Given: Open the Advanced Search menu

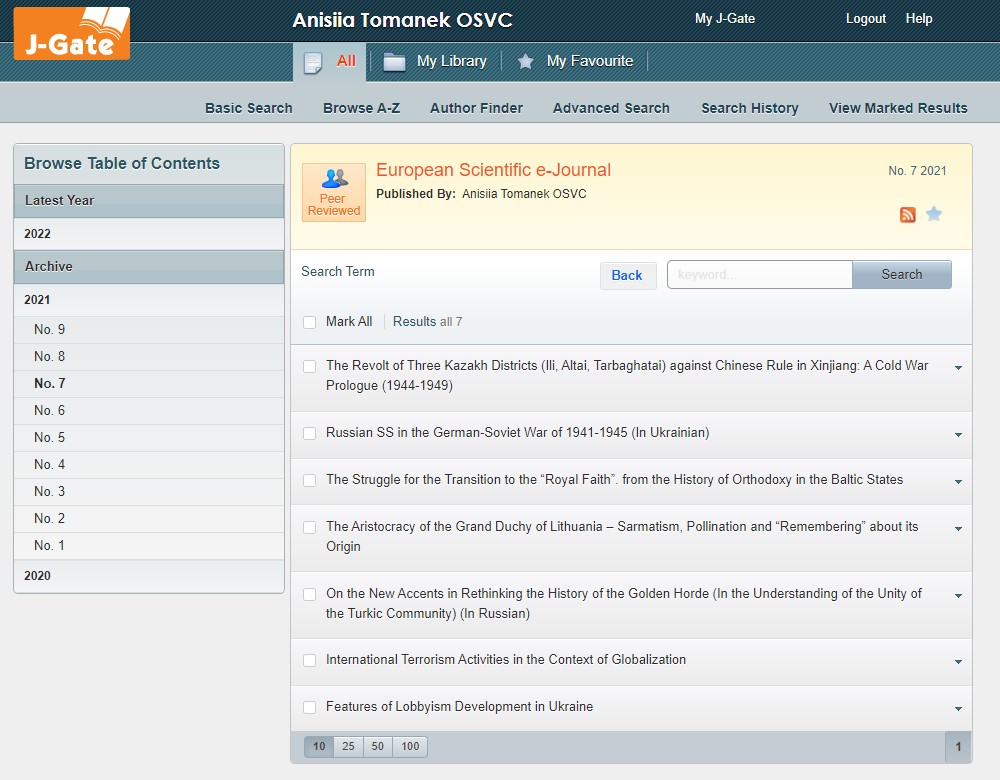Looking at the screenshot, I should click(611, 108).
